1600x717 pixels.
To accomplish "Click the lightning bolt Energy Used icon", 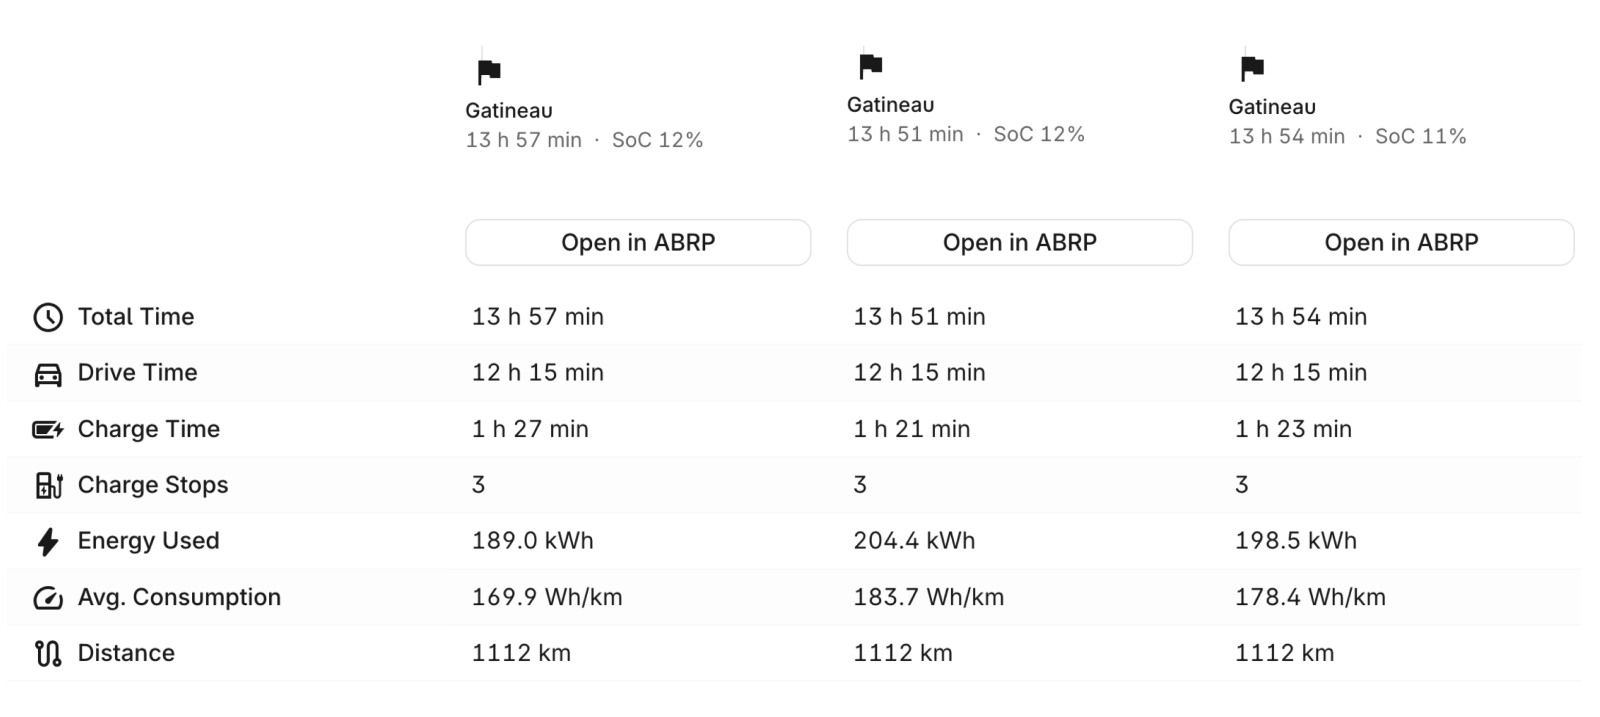I will [x=48, y=542].
